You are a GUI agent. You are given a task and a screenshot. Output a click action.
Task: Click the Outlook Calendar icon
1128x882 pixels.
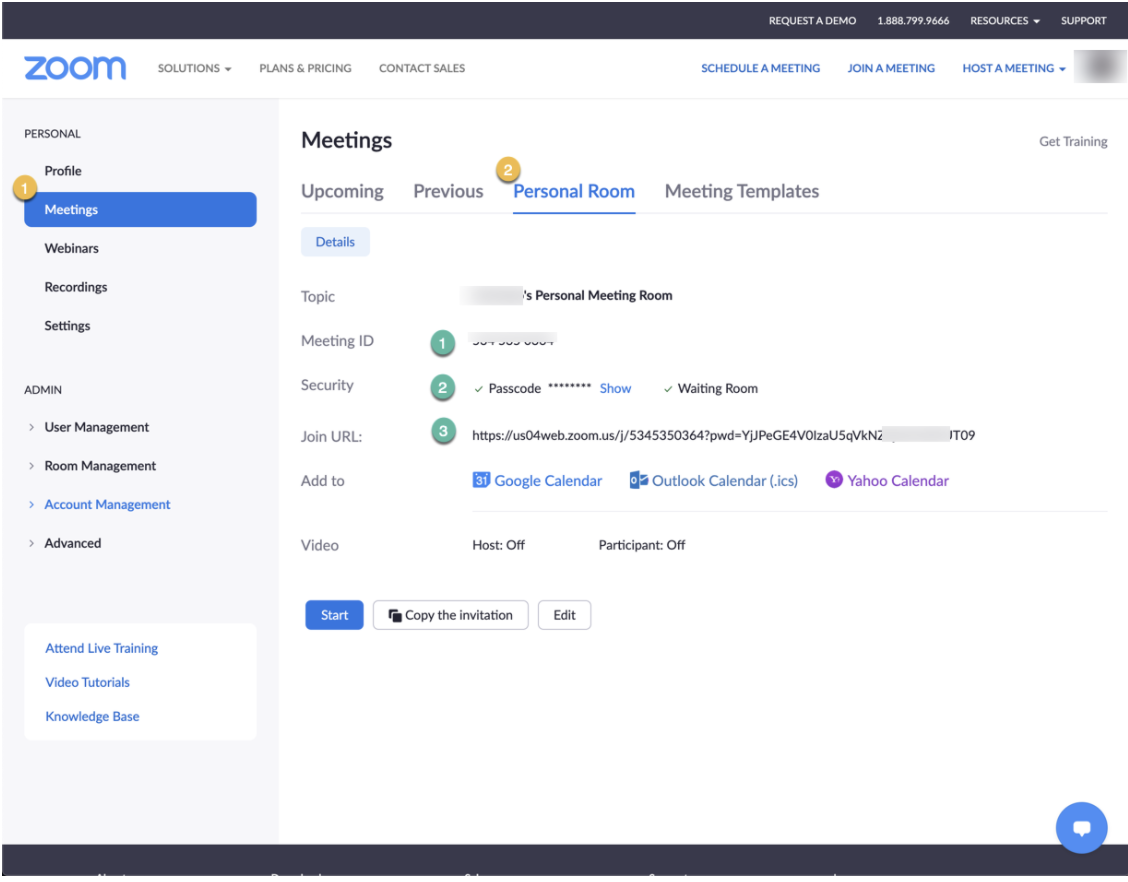(638, 481)
